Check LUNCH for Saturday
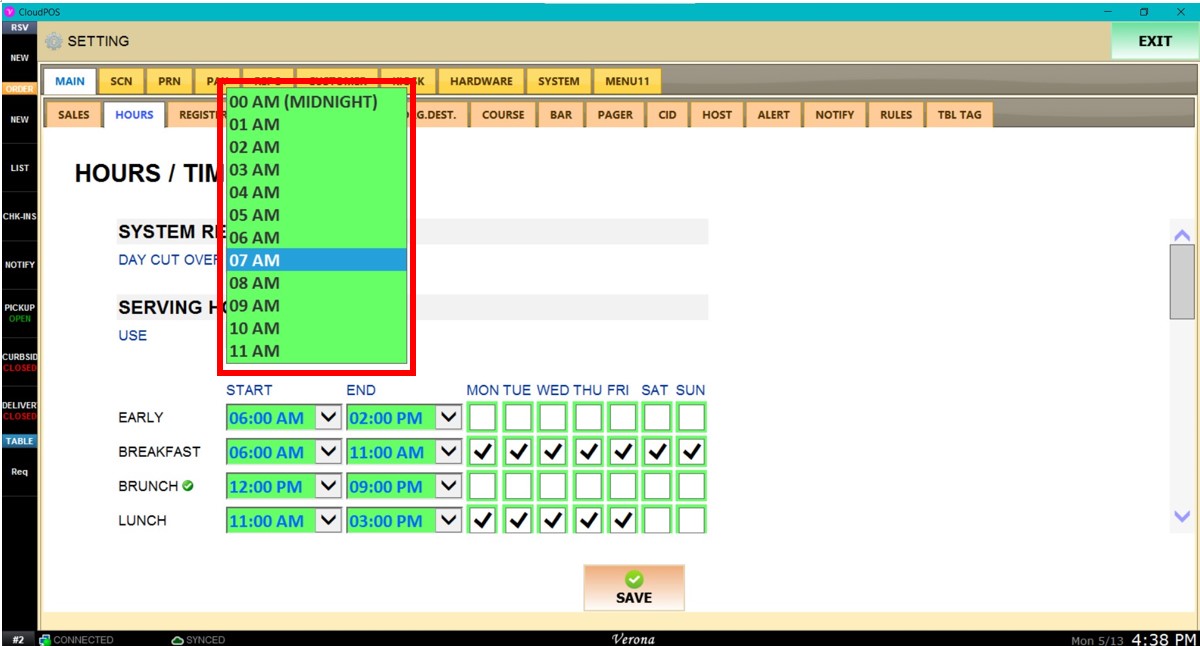 tap(656, 521)
